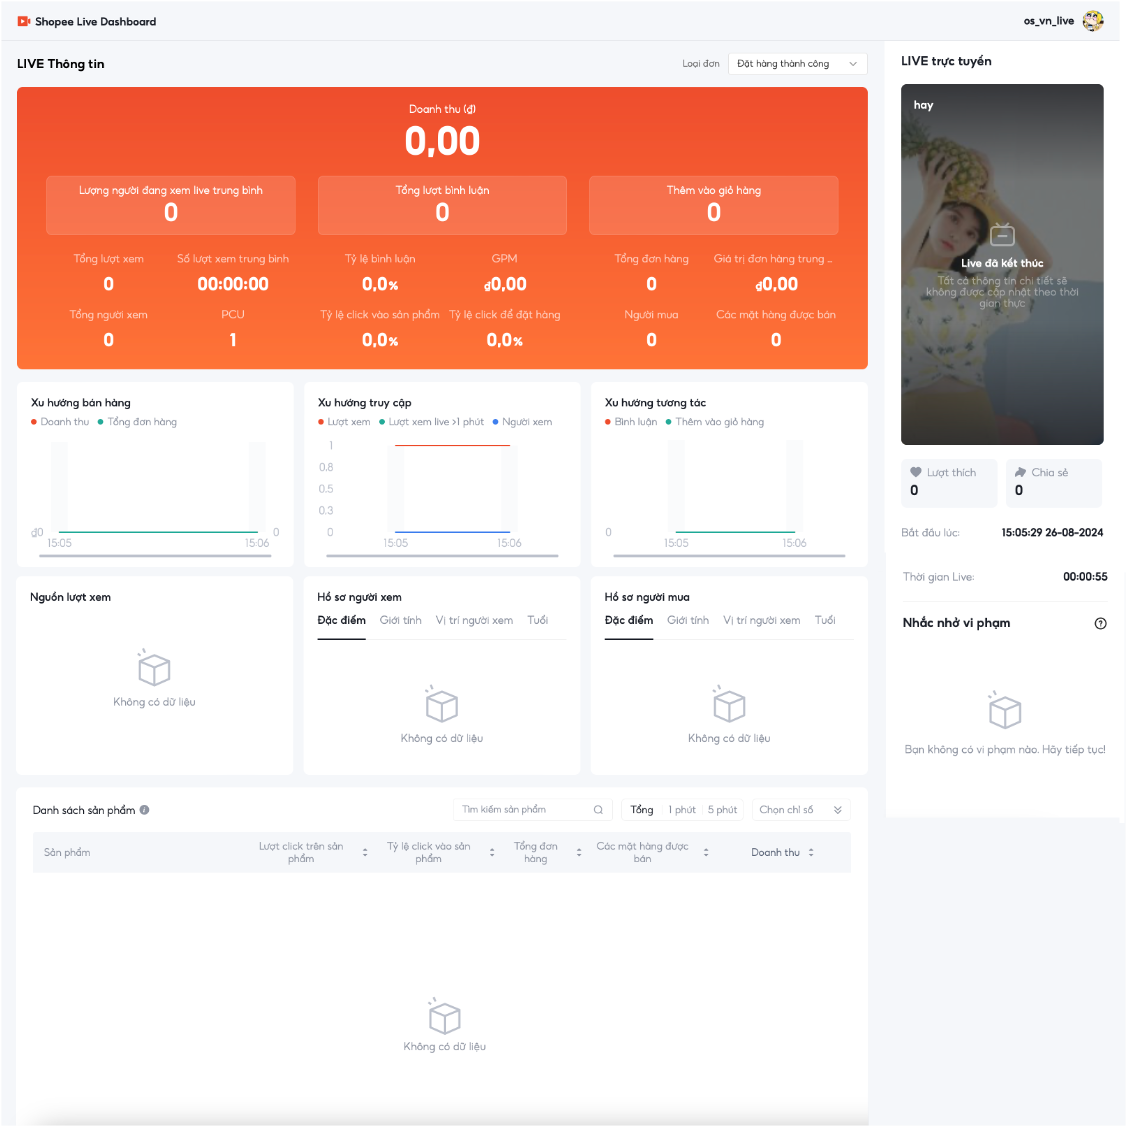Click empty box icon in Hồ sơ người mua
Screen dimensions: 1127x1127
click(x=729, y=704)
